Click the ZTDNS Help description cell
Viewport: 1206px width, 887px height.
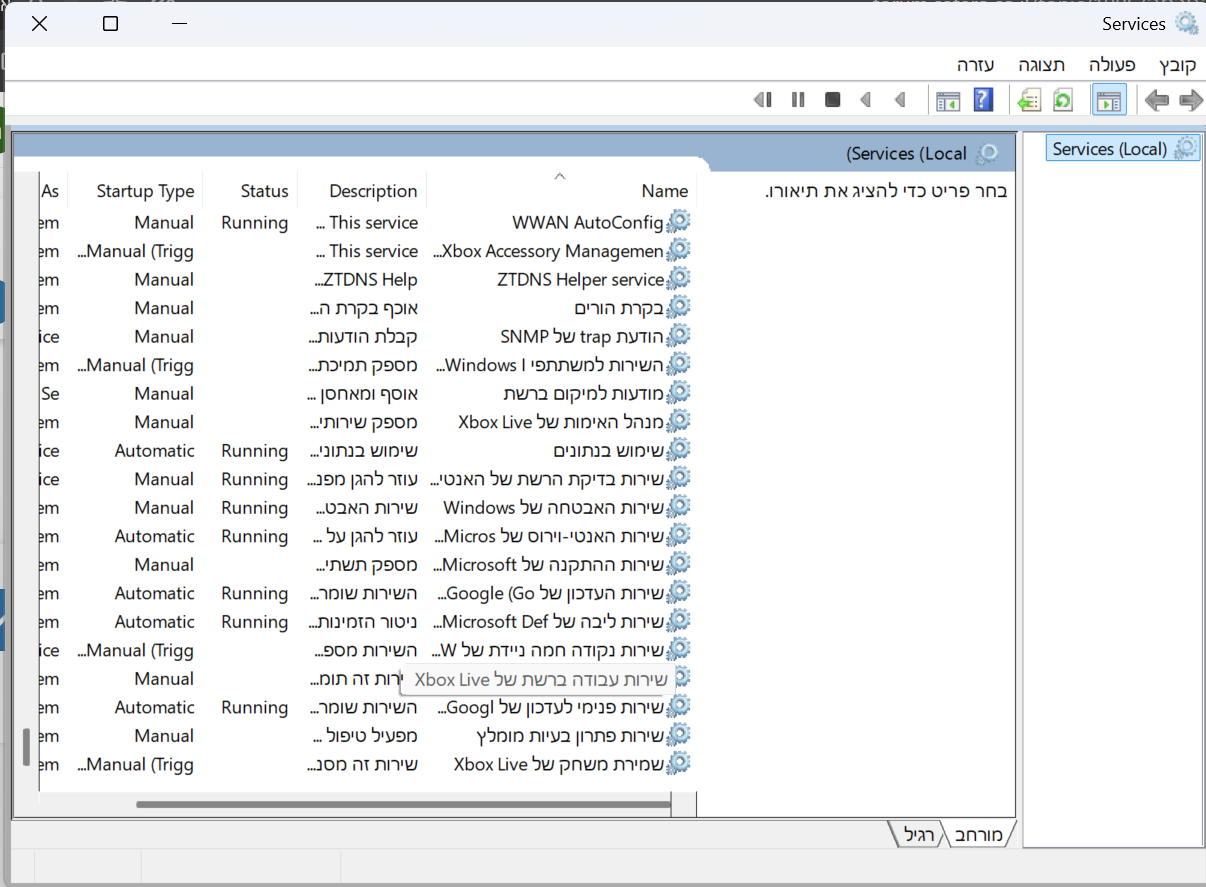(366, 279)
